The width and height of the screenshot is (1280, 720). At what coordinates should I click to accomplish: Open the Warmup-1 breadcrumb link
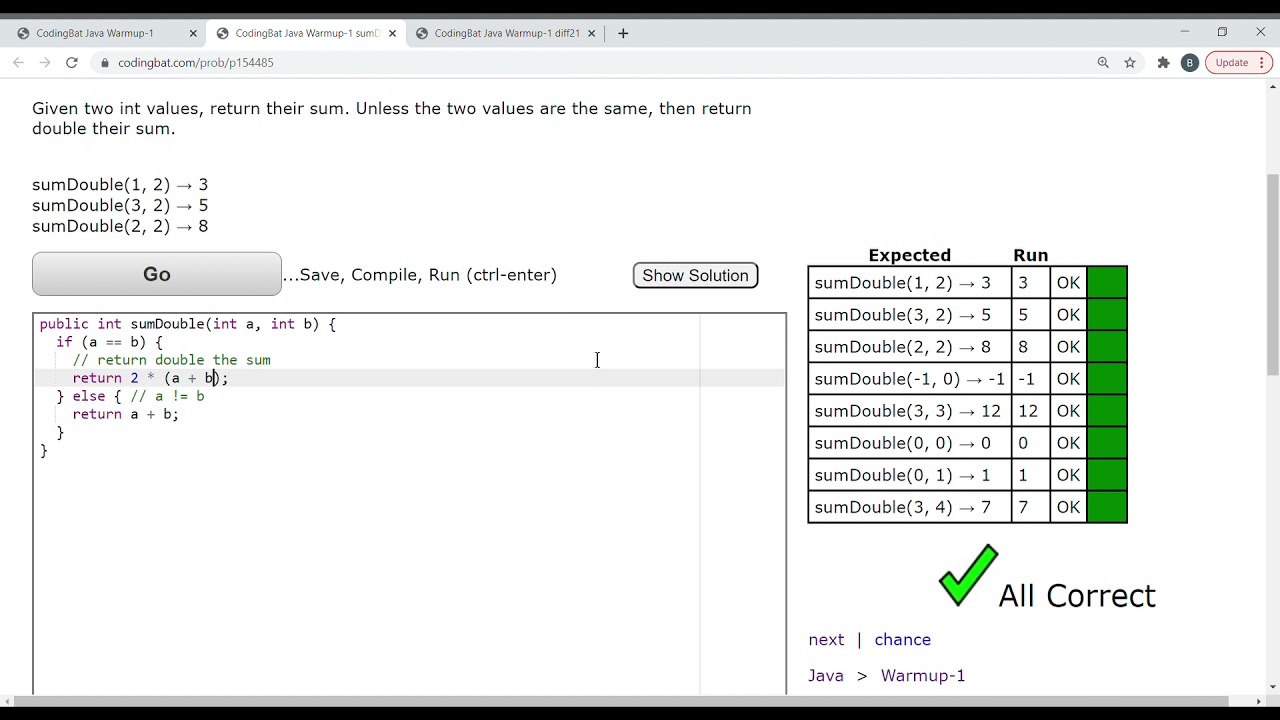[923, 675]
